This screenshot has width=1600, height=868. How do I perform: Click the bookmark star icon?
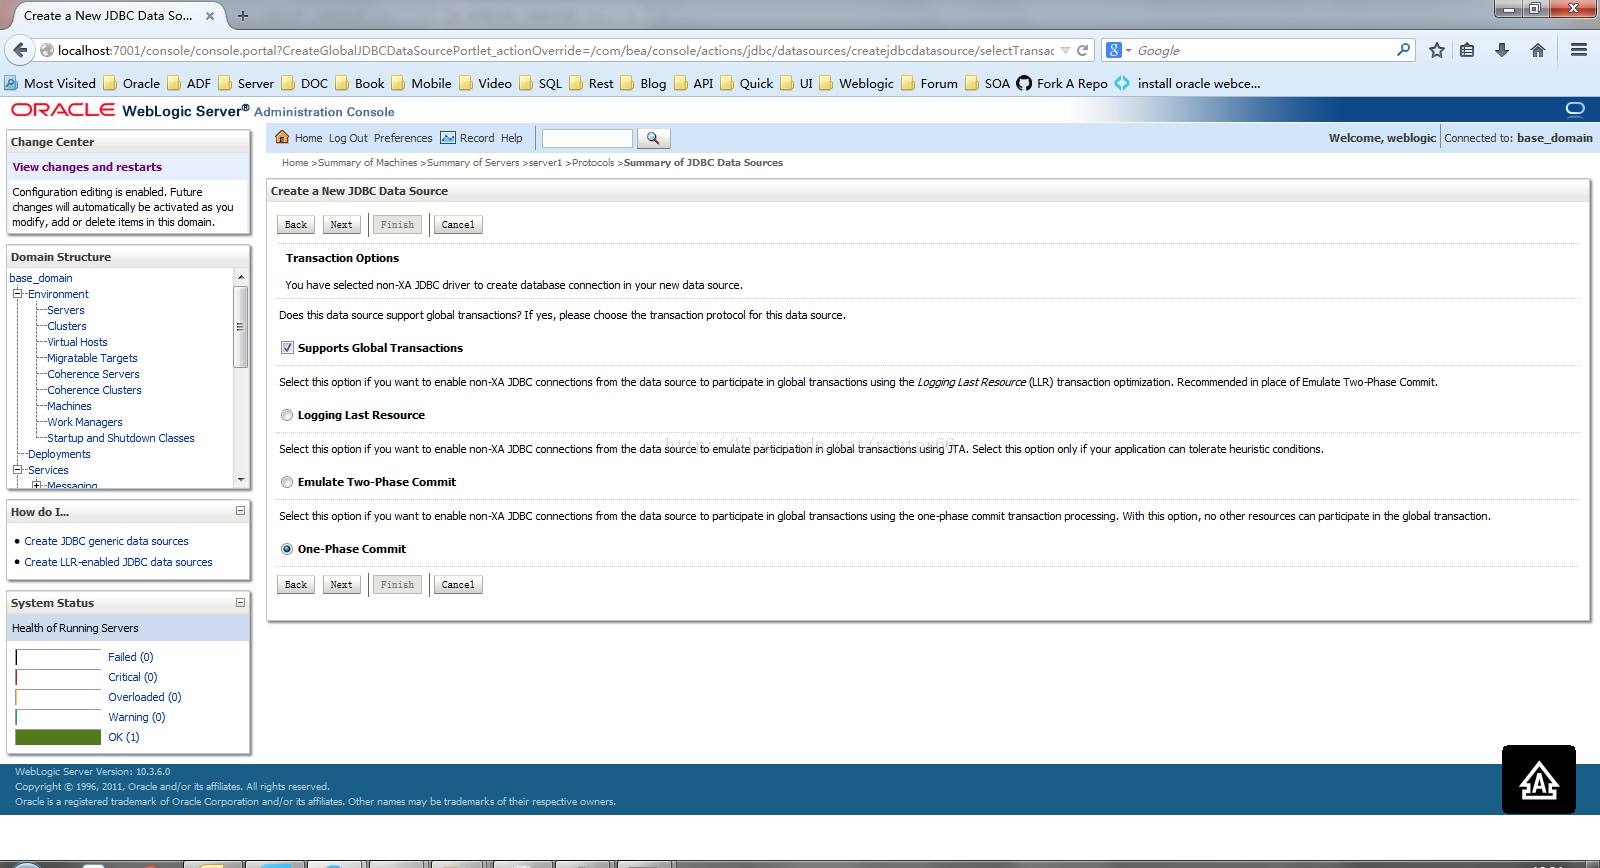click(1437, 50)
